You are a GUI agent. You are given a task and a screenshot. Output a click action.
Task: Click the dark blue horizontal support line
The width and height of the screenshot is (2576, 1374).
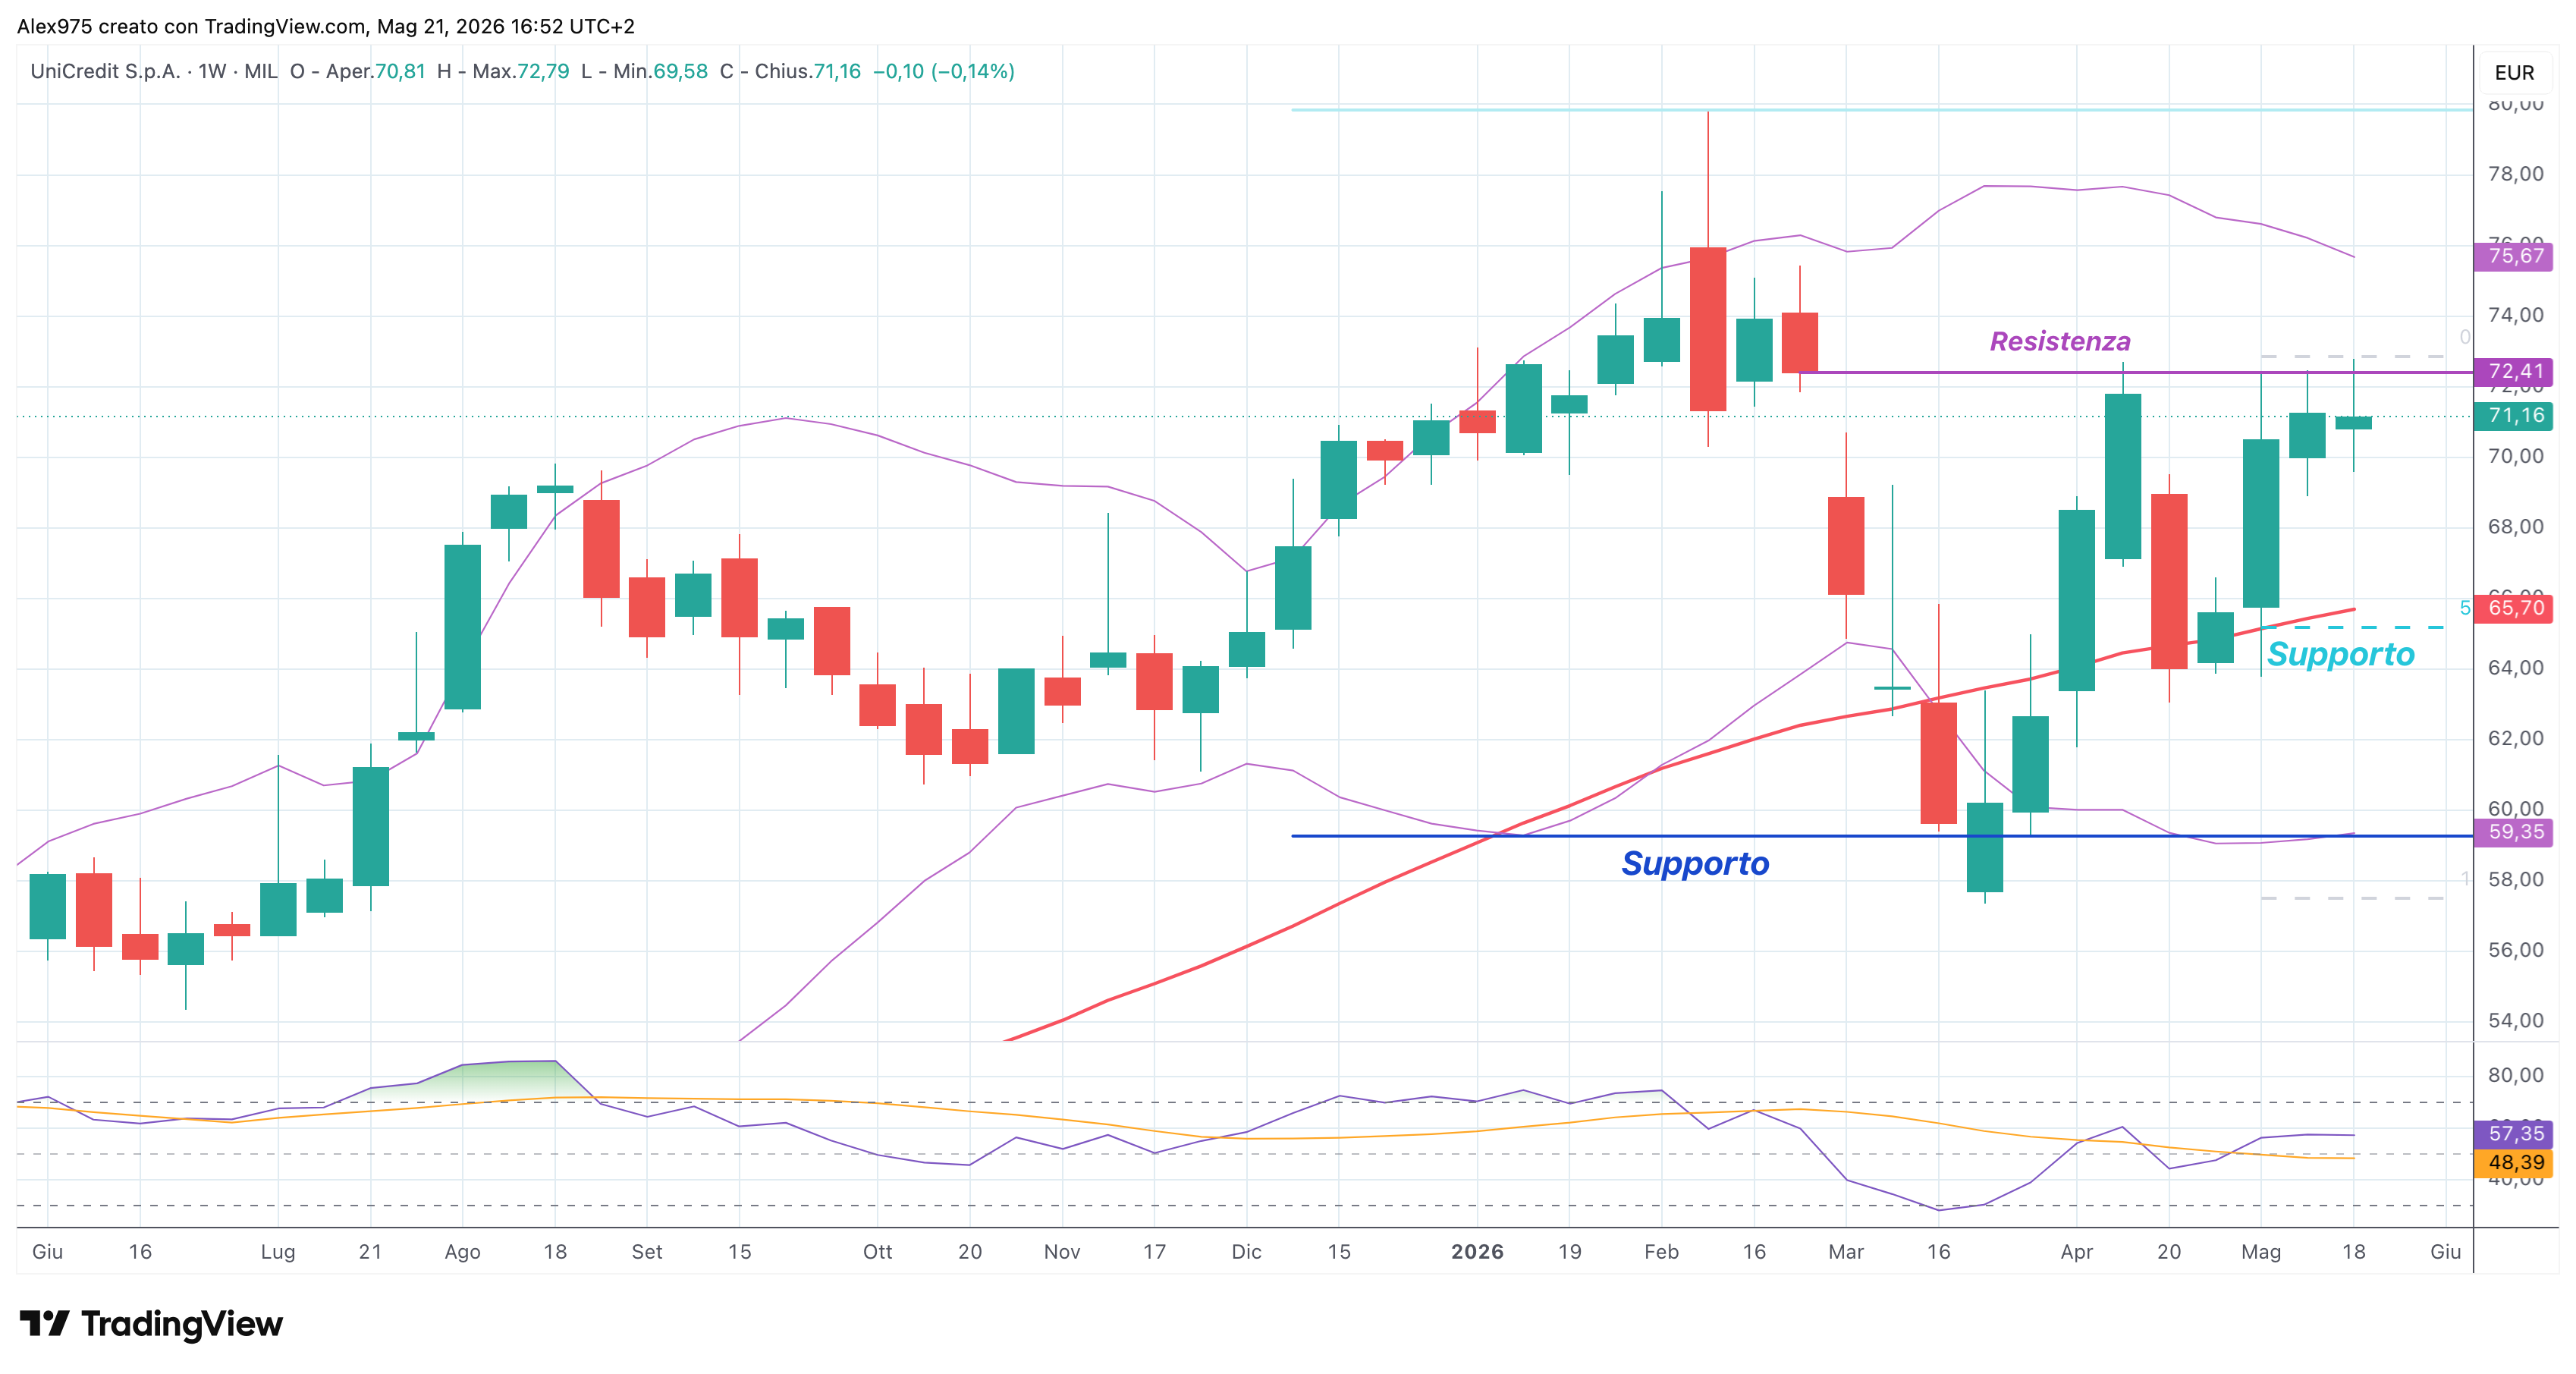click(1882, 836)
